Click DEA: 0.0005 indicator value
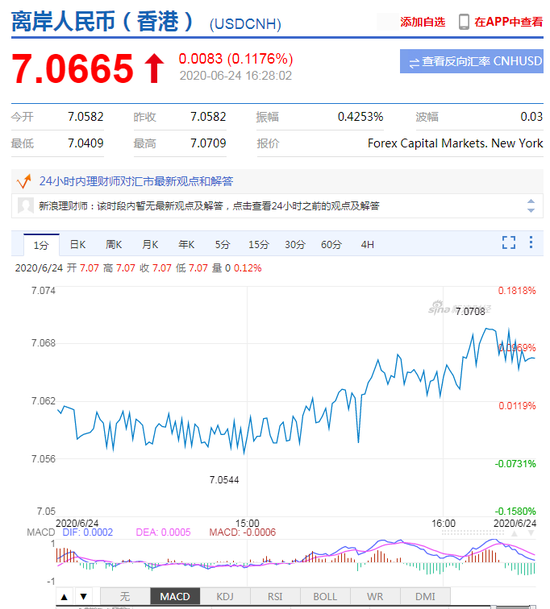The height and width of the screenshot is (609, 550). tap(163, 532)
